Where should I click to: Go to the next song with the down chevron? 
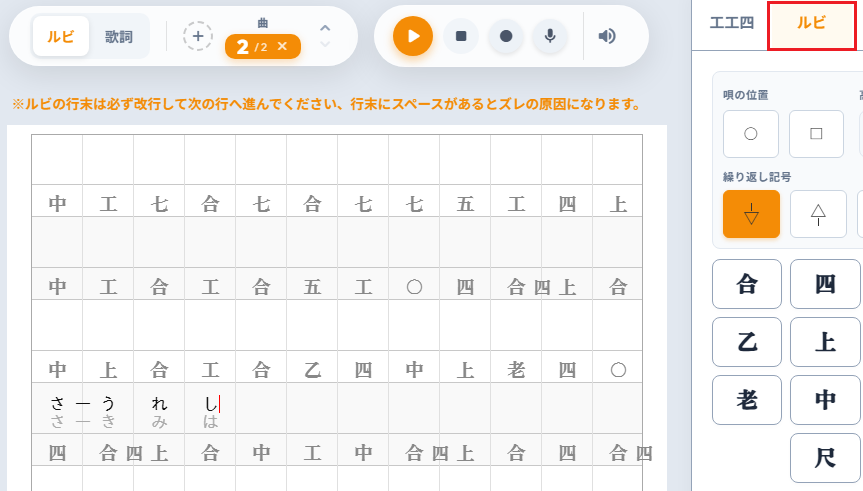point(325,44)
